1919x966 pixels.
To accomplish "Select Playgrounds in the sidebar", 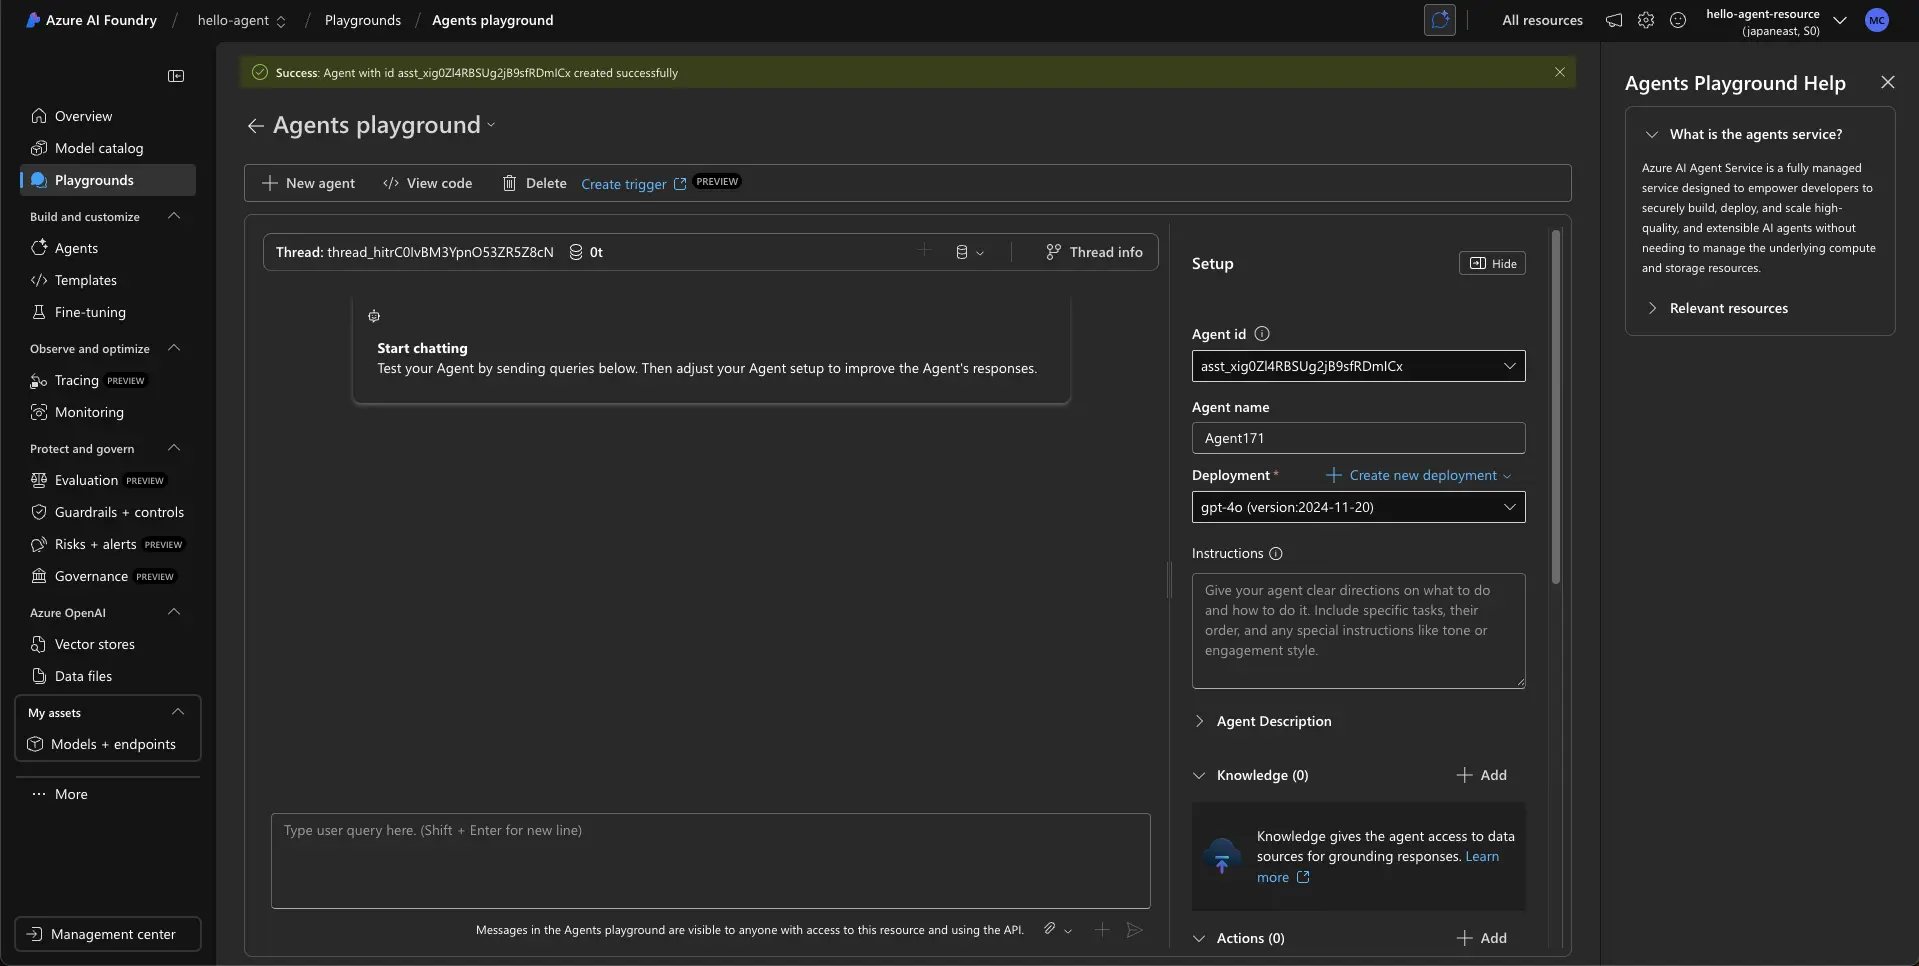I will point(108,180).
